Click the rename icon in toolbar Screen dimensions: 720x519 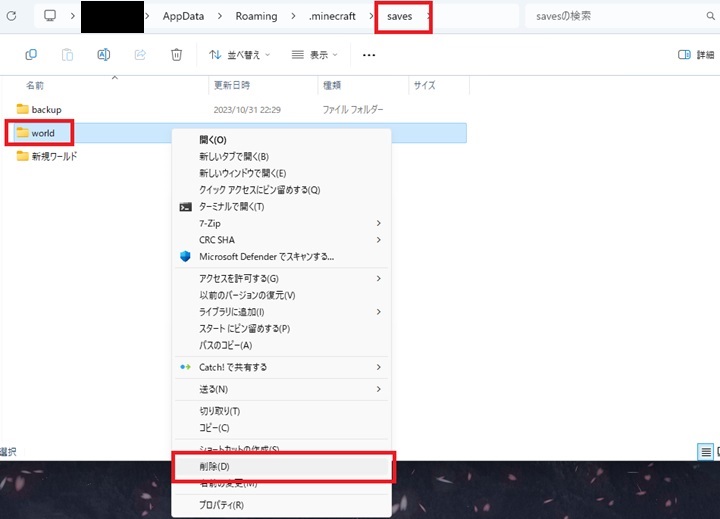(104, 55)
